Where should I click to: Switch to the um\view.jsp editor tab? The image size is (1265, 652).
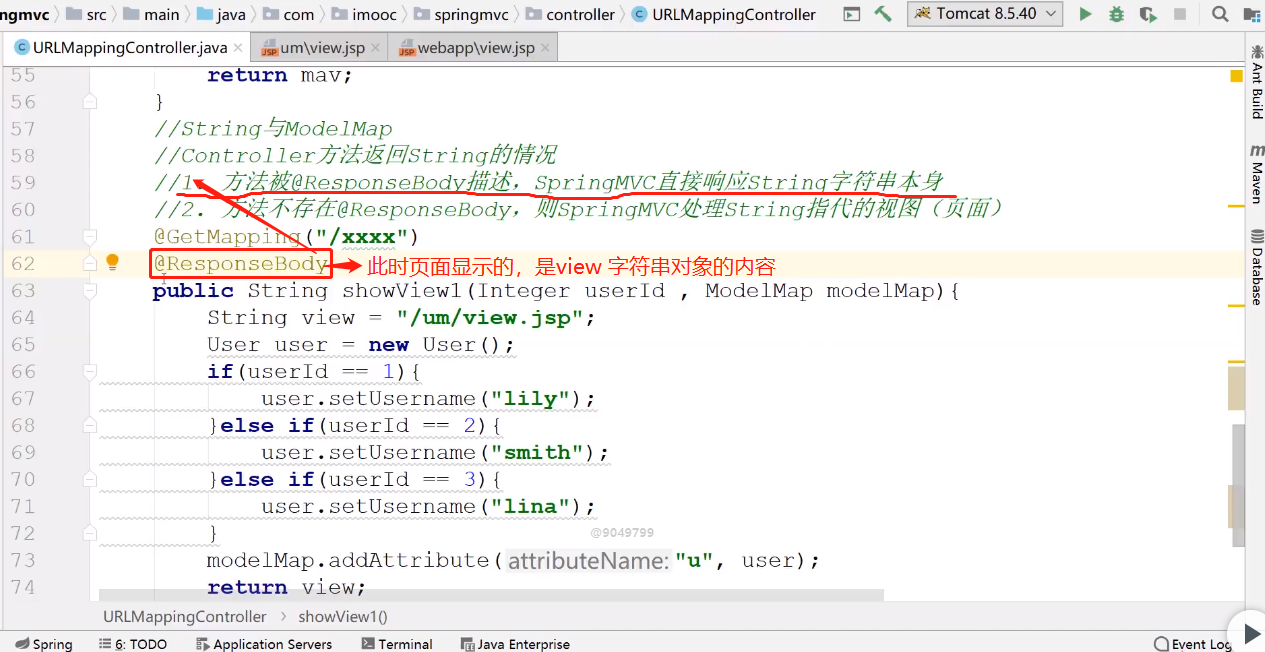pyautogui.click(x=322, y=48)
